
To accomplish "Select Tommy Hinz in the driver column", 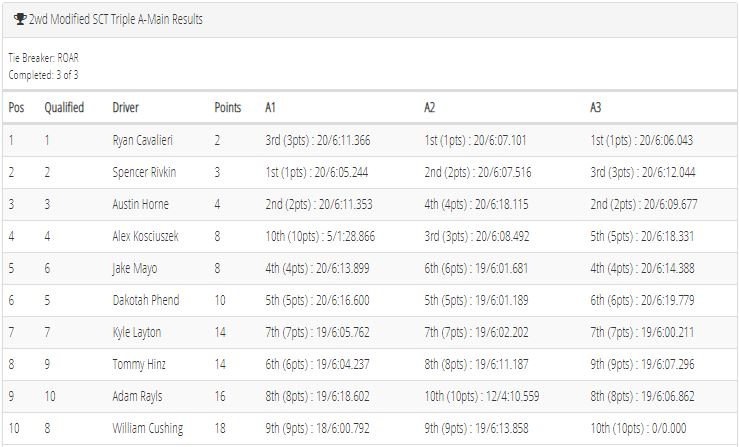I will click(139, 364).
